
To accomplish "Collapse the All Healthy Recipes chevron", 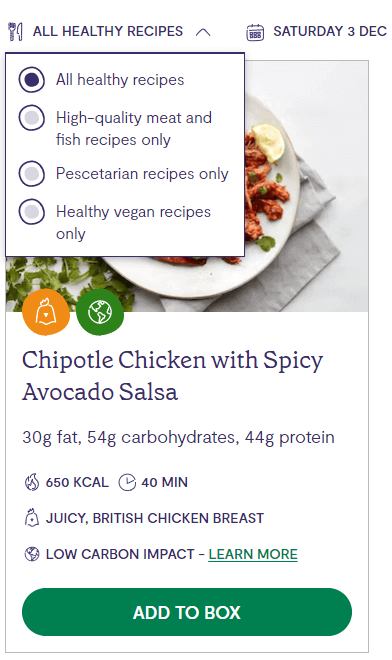I will point(203,32).
